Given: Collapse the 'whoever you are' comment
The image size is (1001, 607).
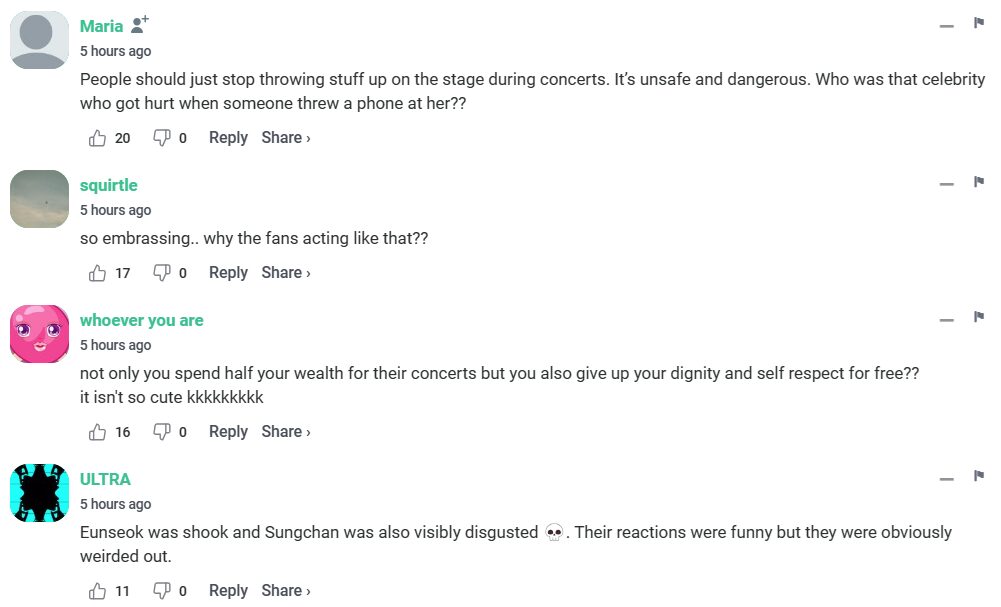Looking at the screenshot, I should tap(946, 320).
